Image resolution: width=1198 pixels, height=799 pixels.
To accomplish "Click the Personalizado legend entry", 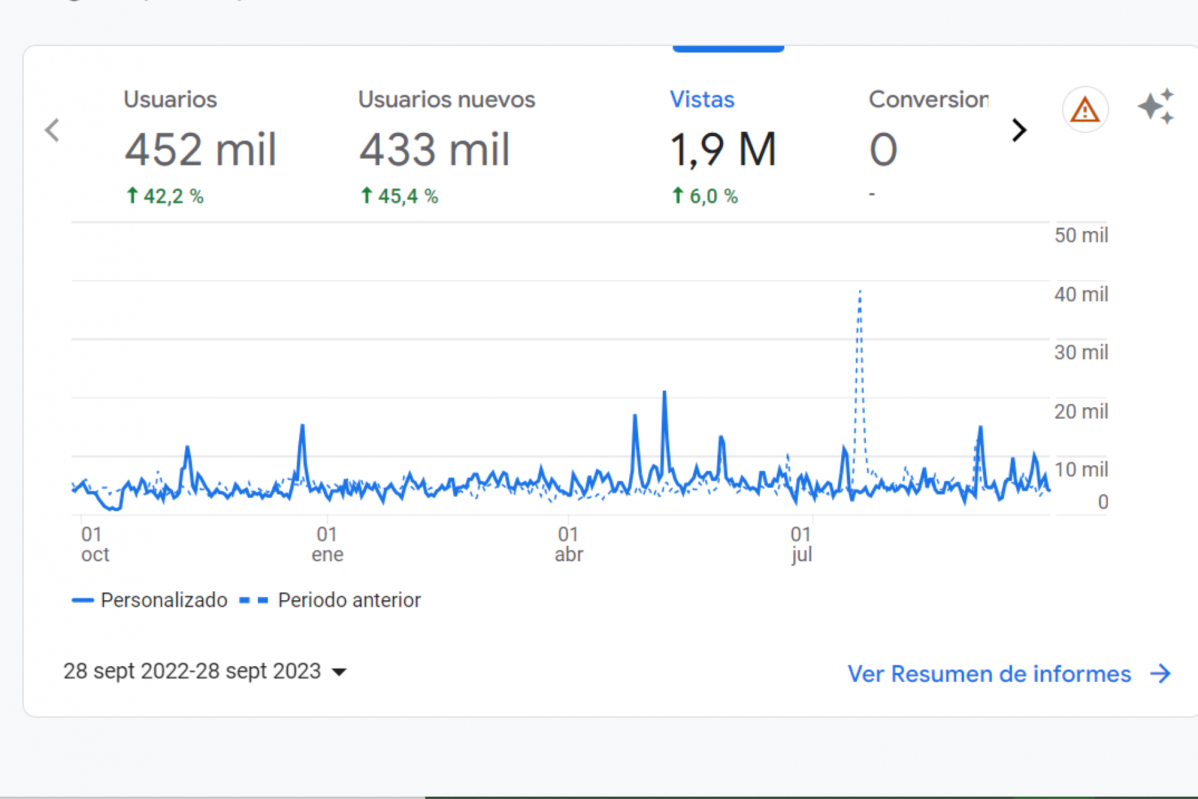I will click(x=150, y=600).
